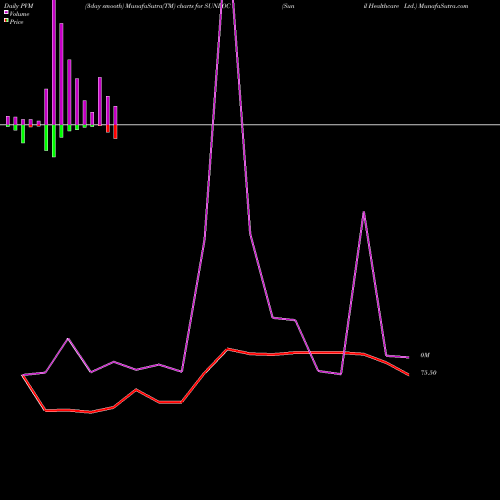Click the 'Volume' legend label

point(19,14)
